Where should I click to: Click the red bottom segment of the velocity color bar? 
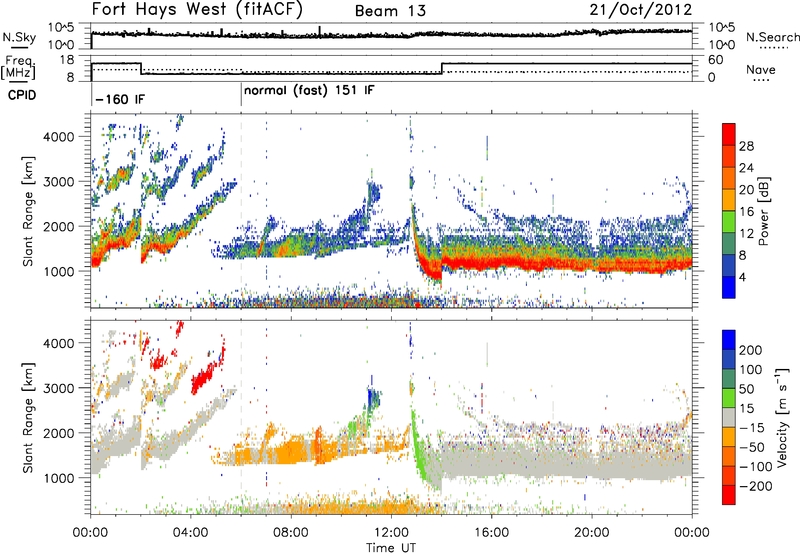pos(729,495)
